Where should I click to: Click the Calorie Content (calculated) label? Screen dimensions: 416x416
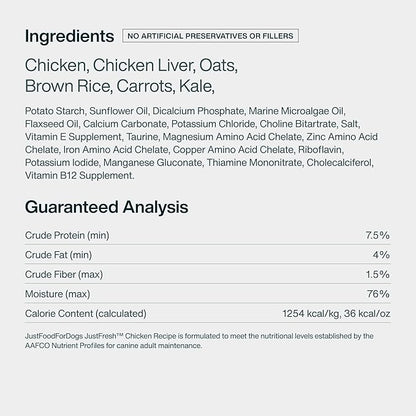pyautogui.click(x=86, y=314)
